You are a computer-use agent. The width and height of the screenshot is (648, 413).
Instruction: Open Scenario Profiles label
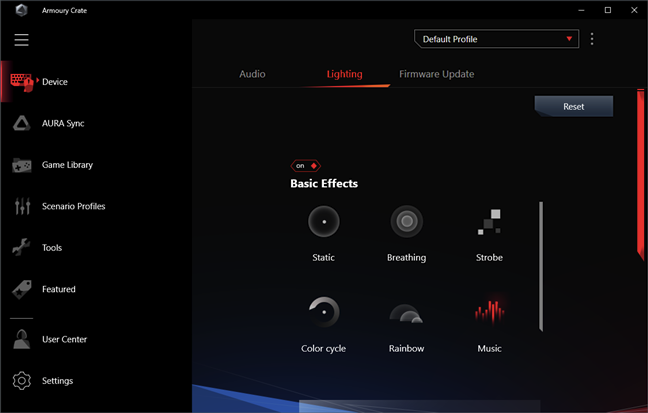coord(74,206)
